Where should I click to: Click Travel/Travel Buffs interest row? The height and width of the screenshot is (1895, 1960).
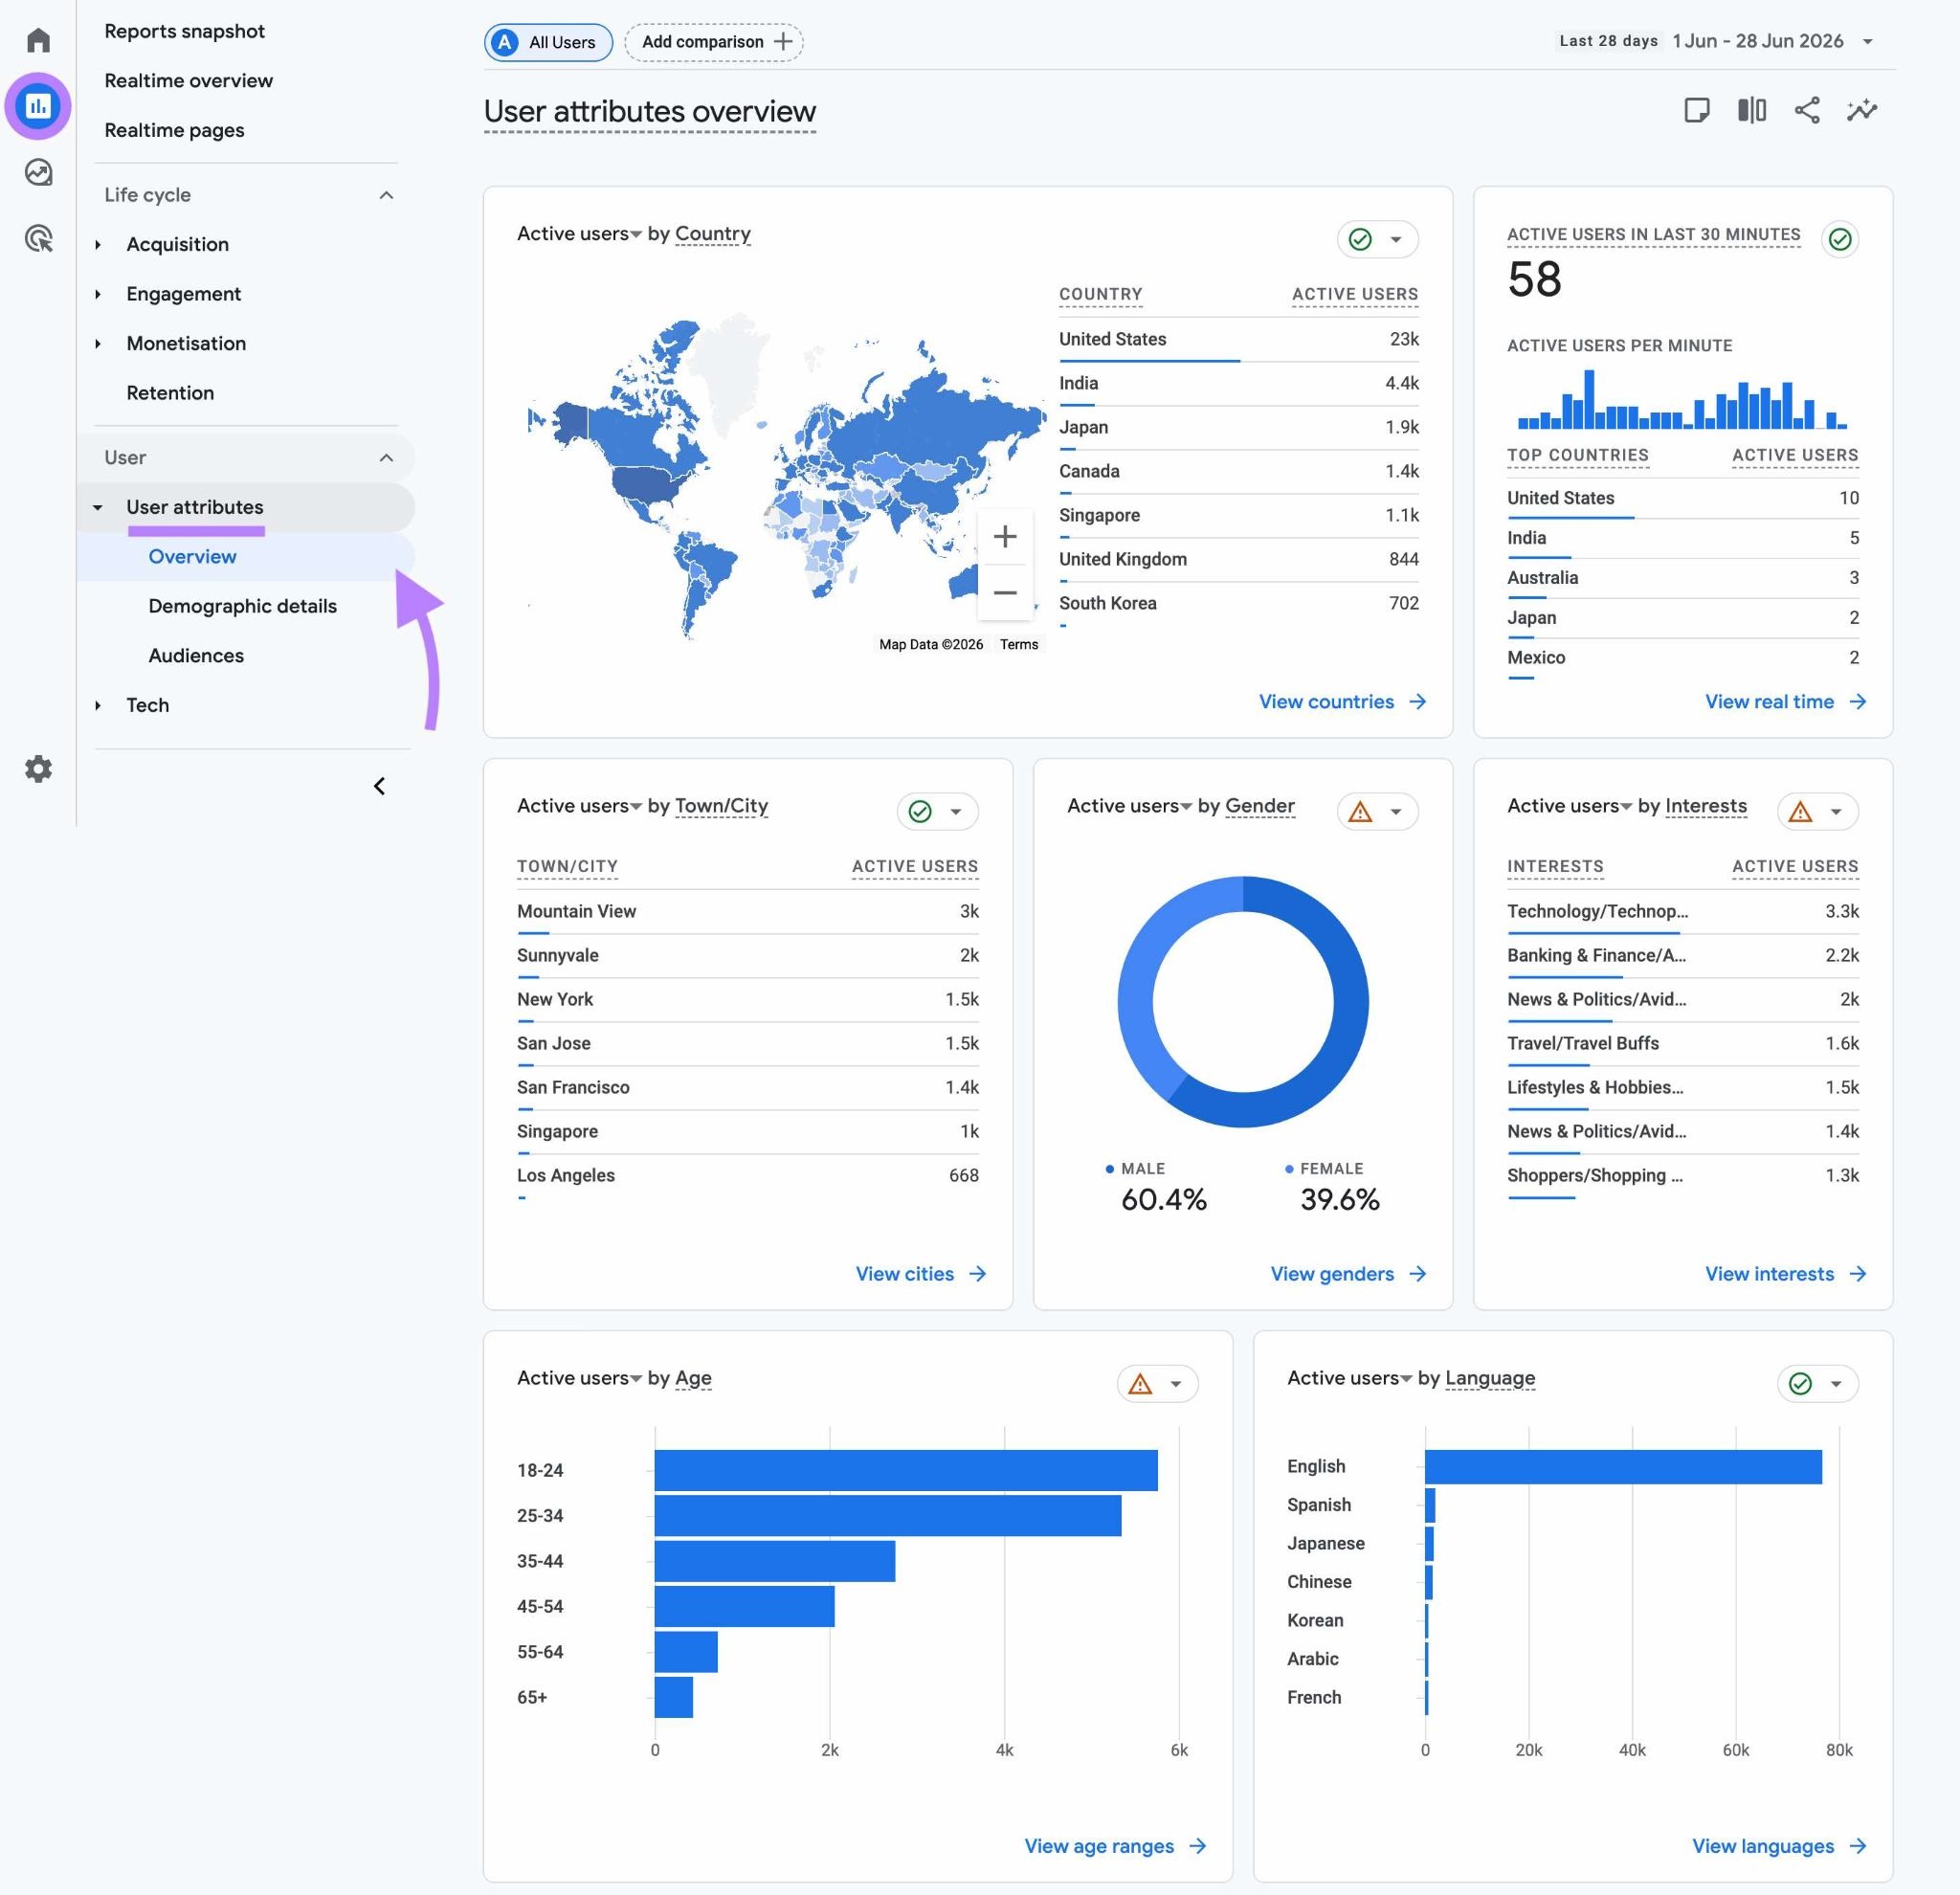(1682, 1044)
